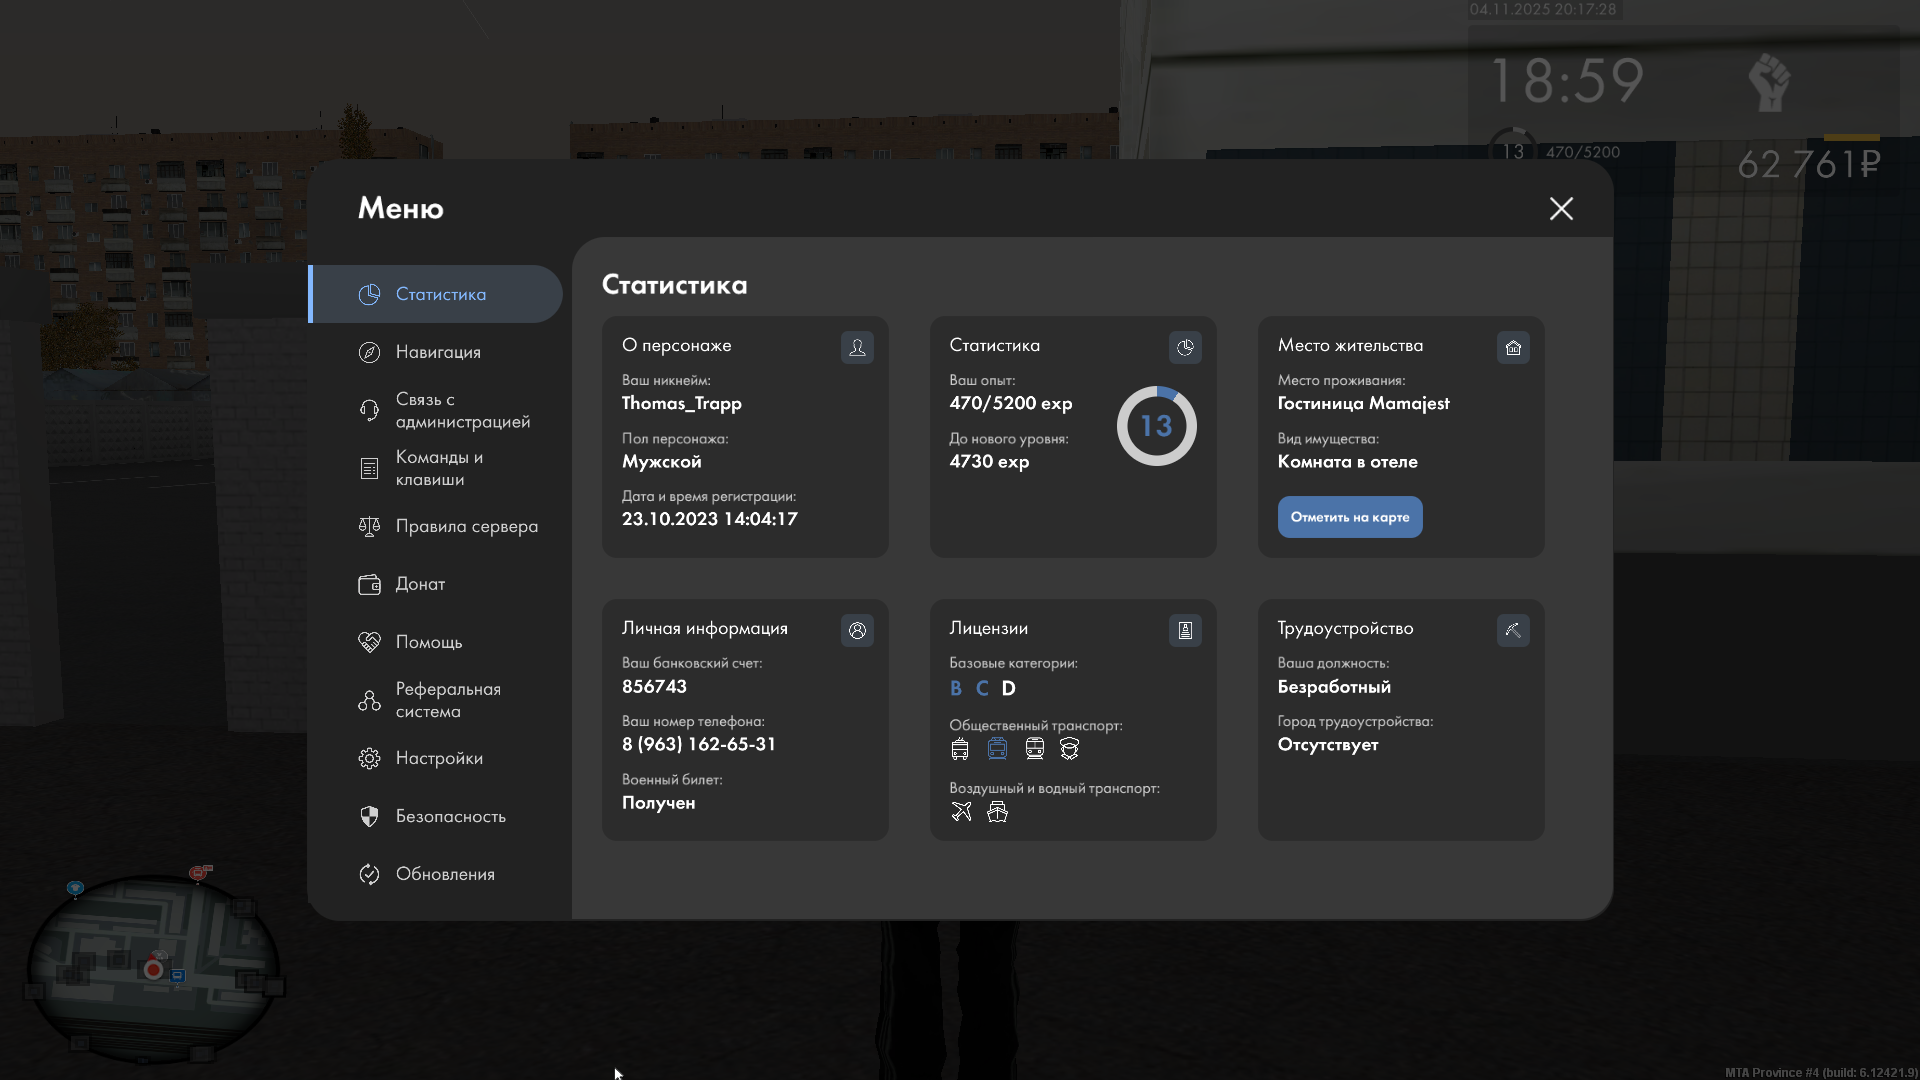This screenshot has height=1080, width=1920.
Task: Click the О персонаже profile icon
Action: (857, 347)
